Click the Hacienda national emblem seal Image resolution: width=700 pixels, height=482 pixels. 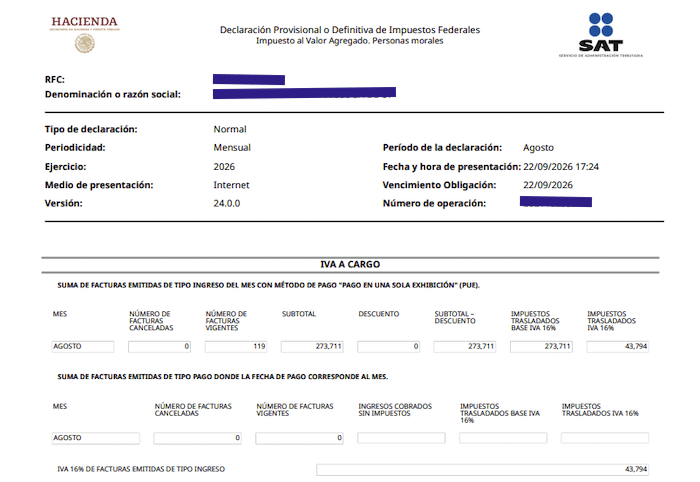[84, 44]
